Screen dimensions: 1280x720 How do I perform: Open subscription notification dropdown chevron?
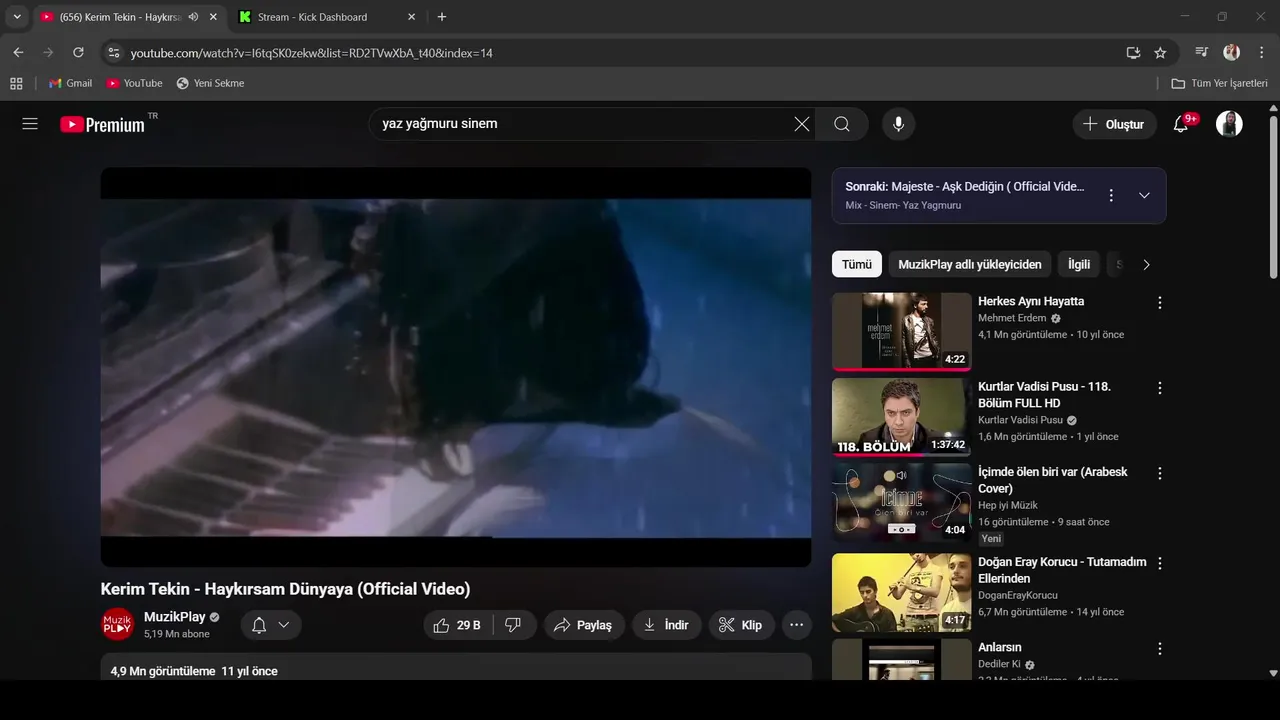[x=284, y=625]
